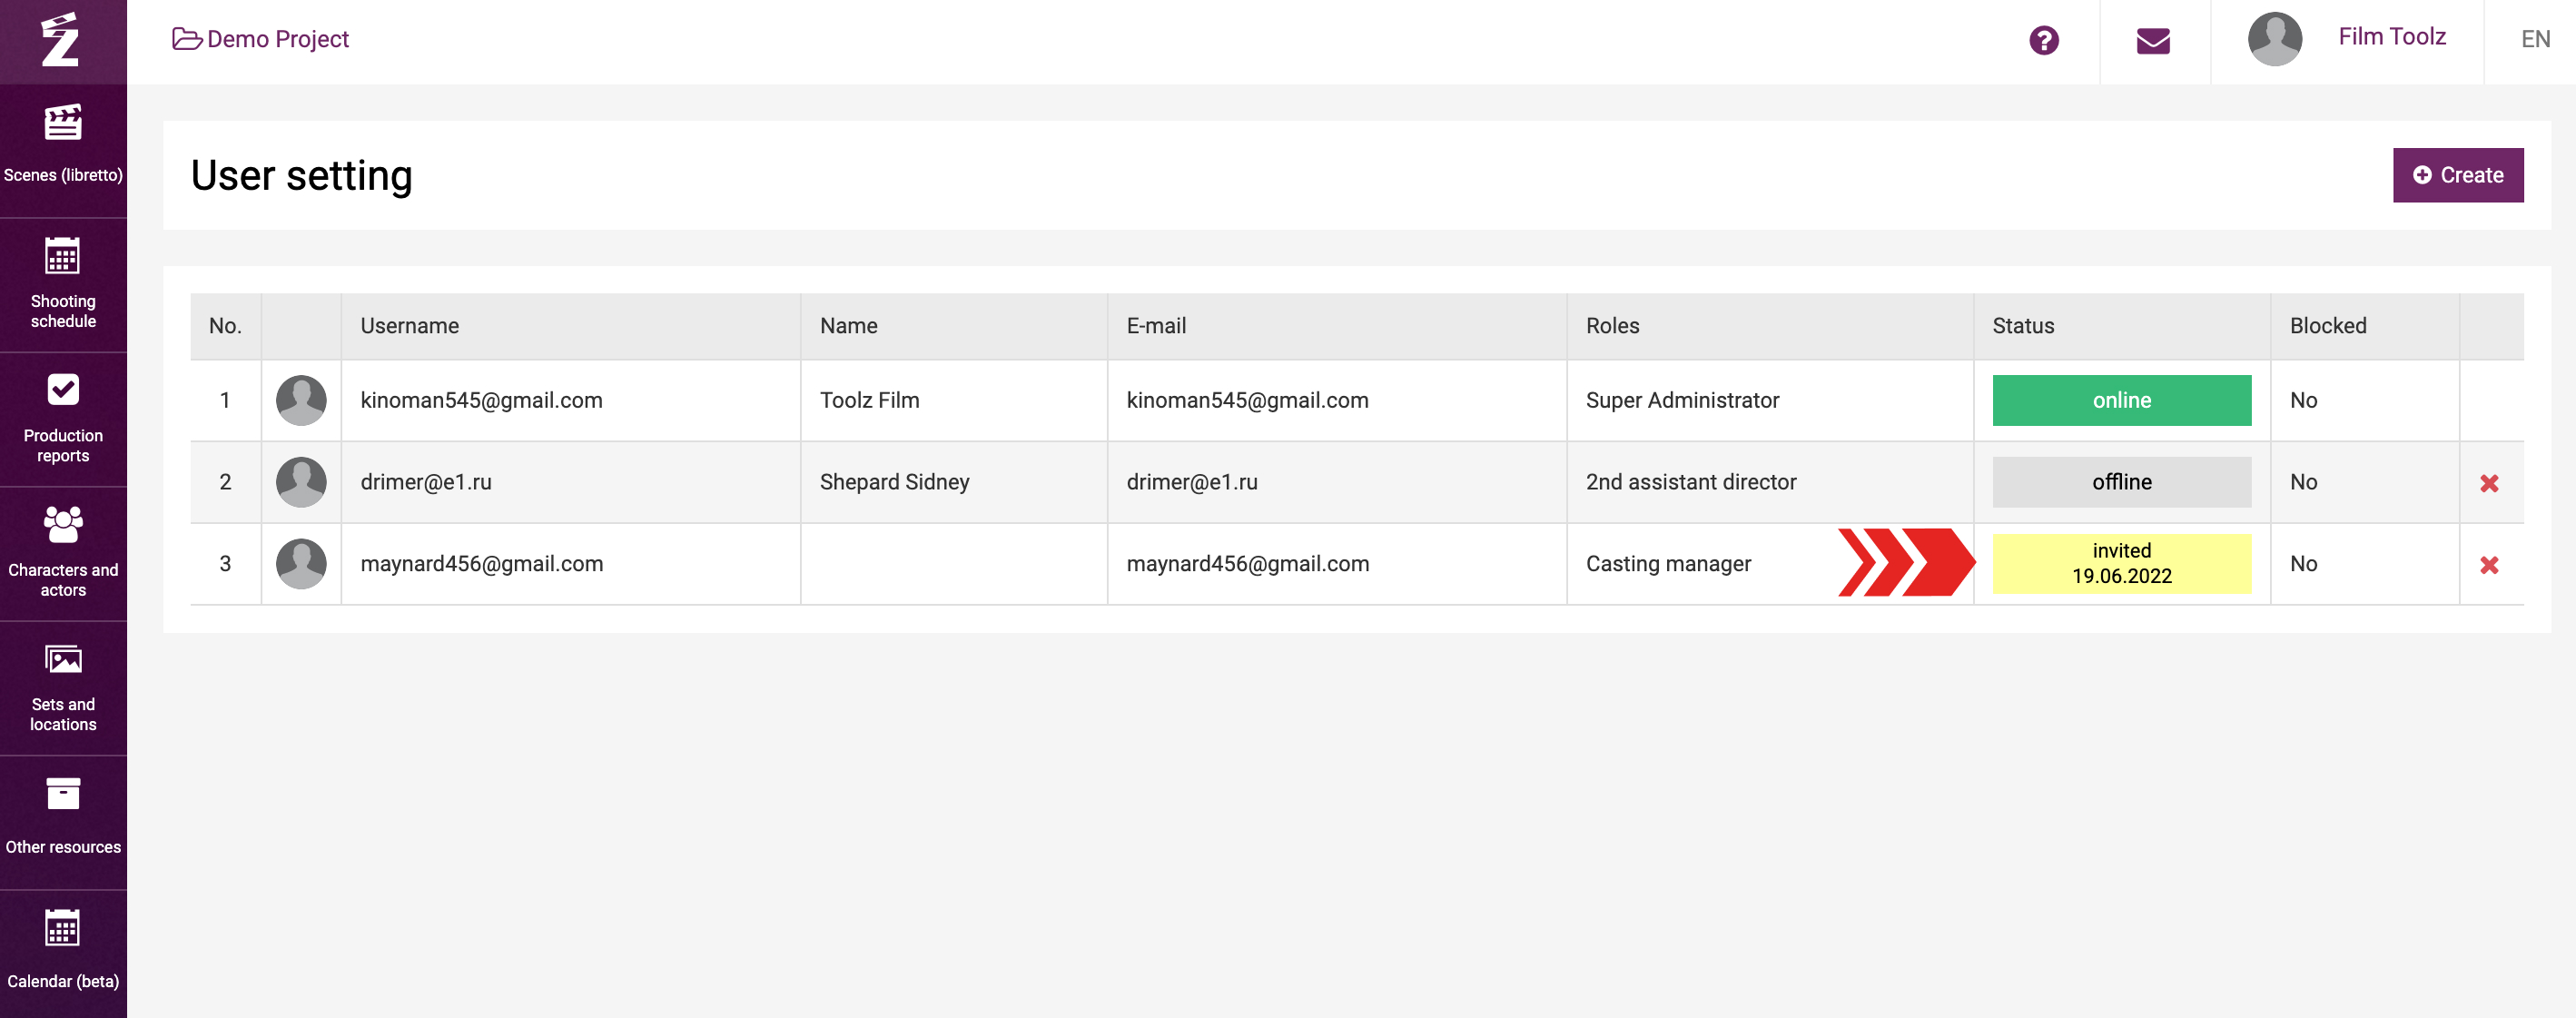2576x1018 pixels.
Task: Open Production reports in sidebar
Action: pos(63,418)
